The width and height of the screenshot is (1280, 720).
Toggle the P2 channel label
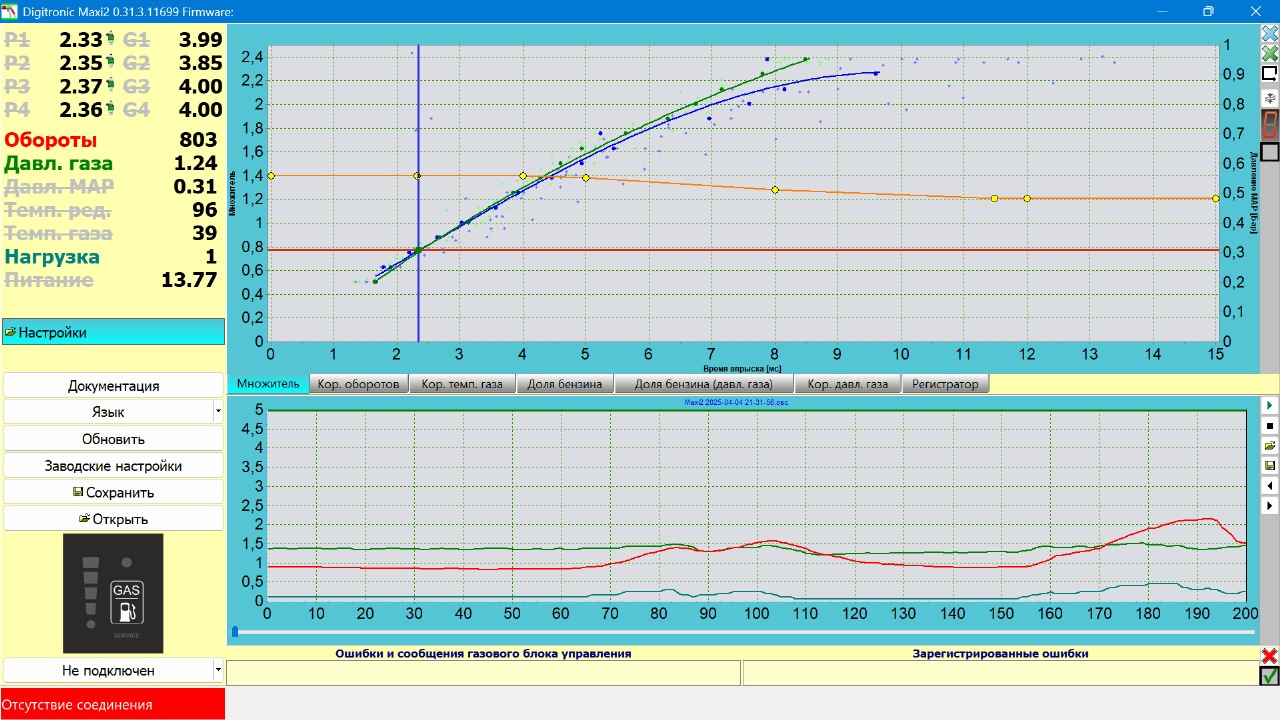click(18, 63)
